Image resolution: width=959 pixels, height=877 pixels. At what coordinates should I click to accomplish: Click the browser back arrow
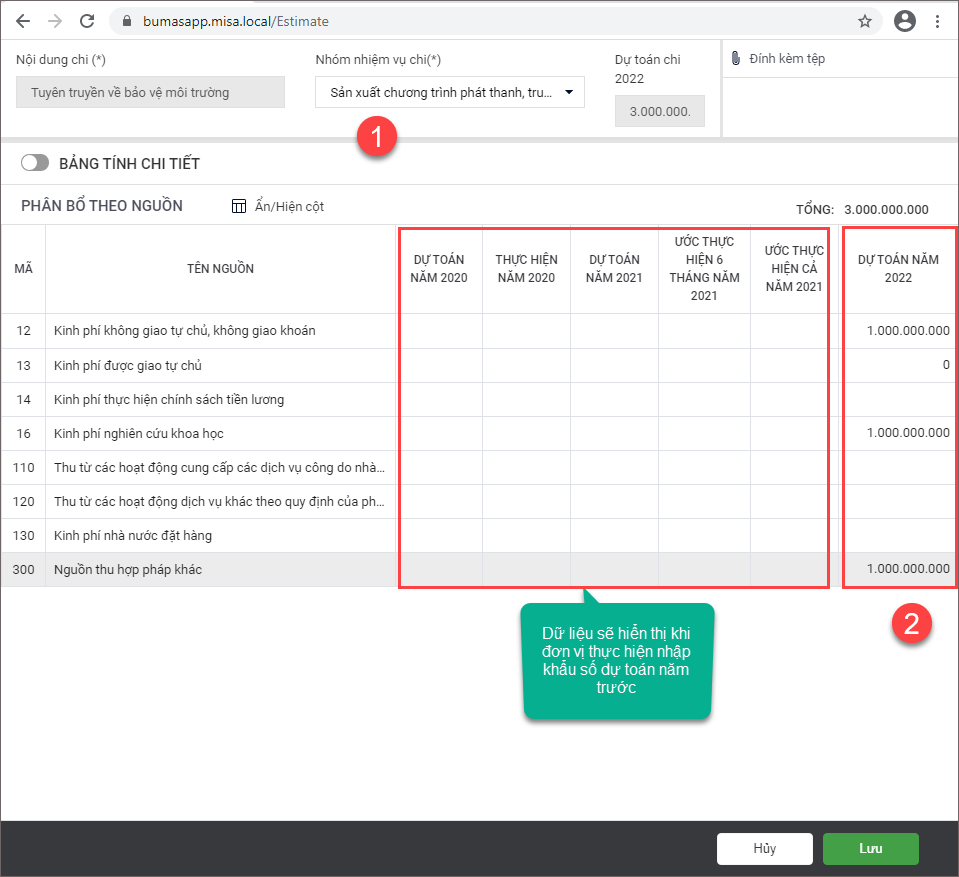23,21
